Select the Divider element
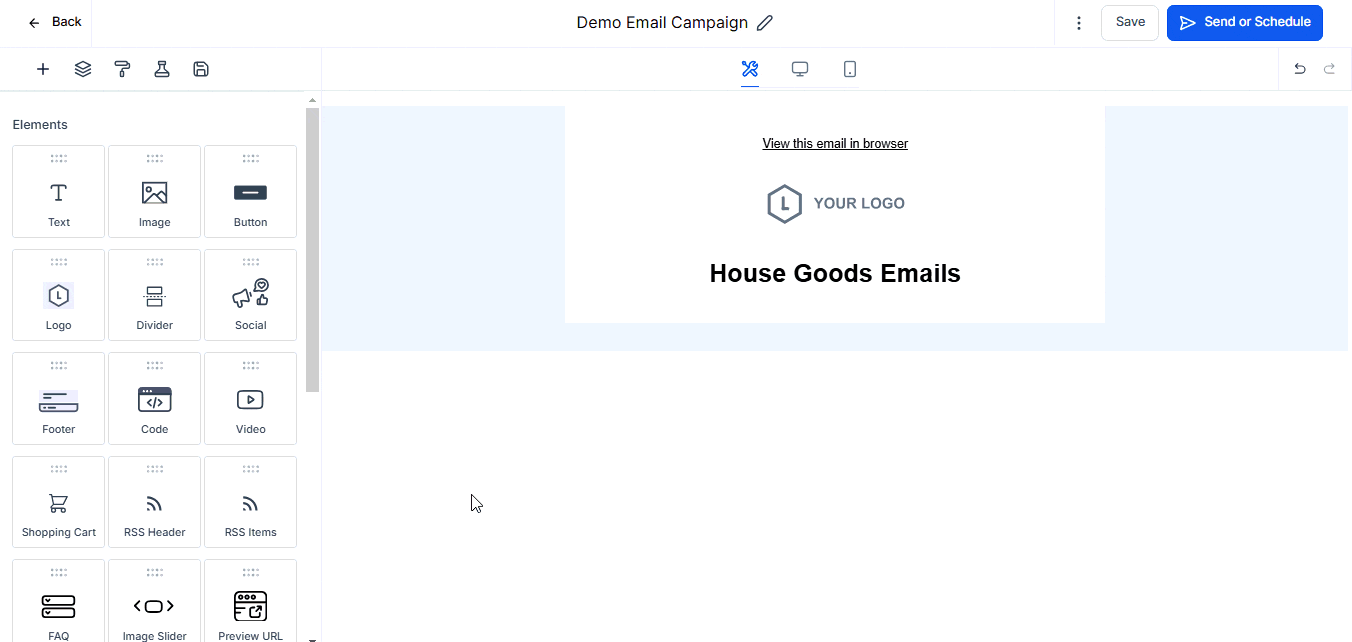Screen dimensions: 1352x642 click(155, 295)
